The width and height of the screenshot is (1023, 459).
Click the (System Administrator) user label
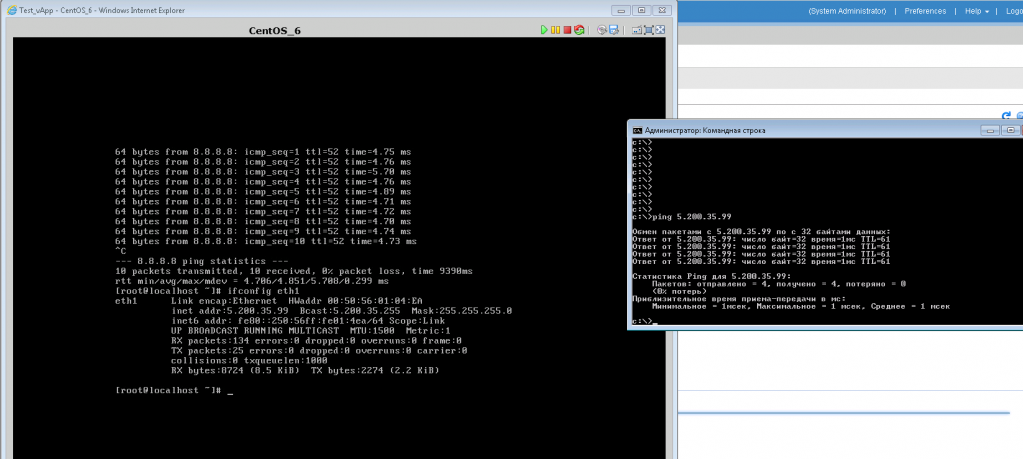coord(847,11)
